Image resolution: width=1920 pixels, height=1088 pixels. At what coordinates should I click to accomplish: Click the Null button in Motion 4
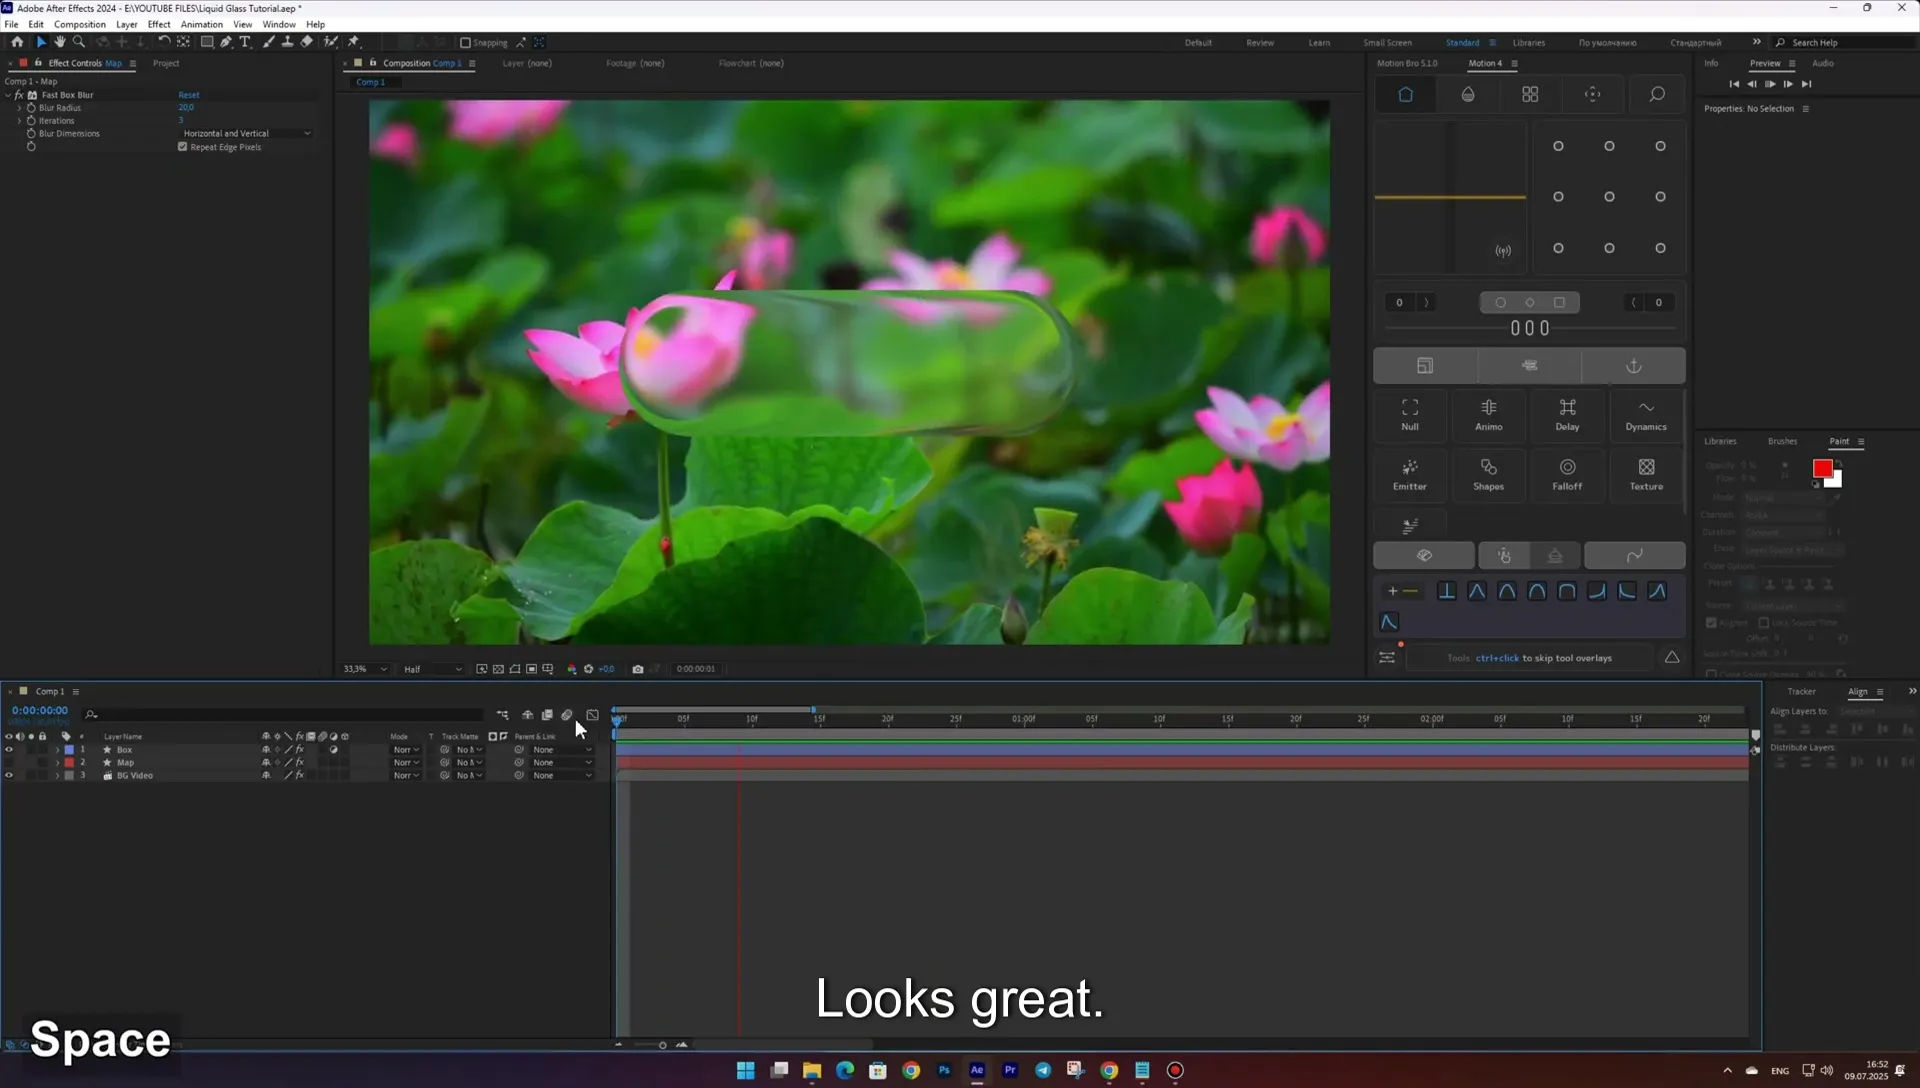(1409, 415)
